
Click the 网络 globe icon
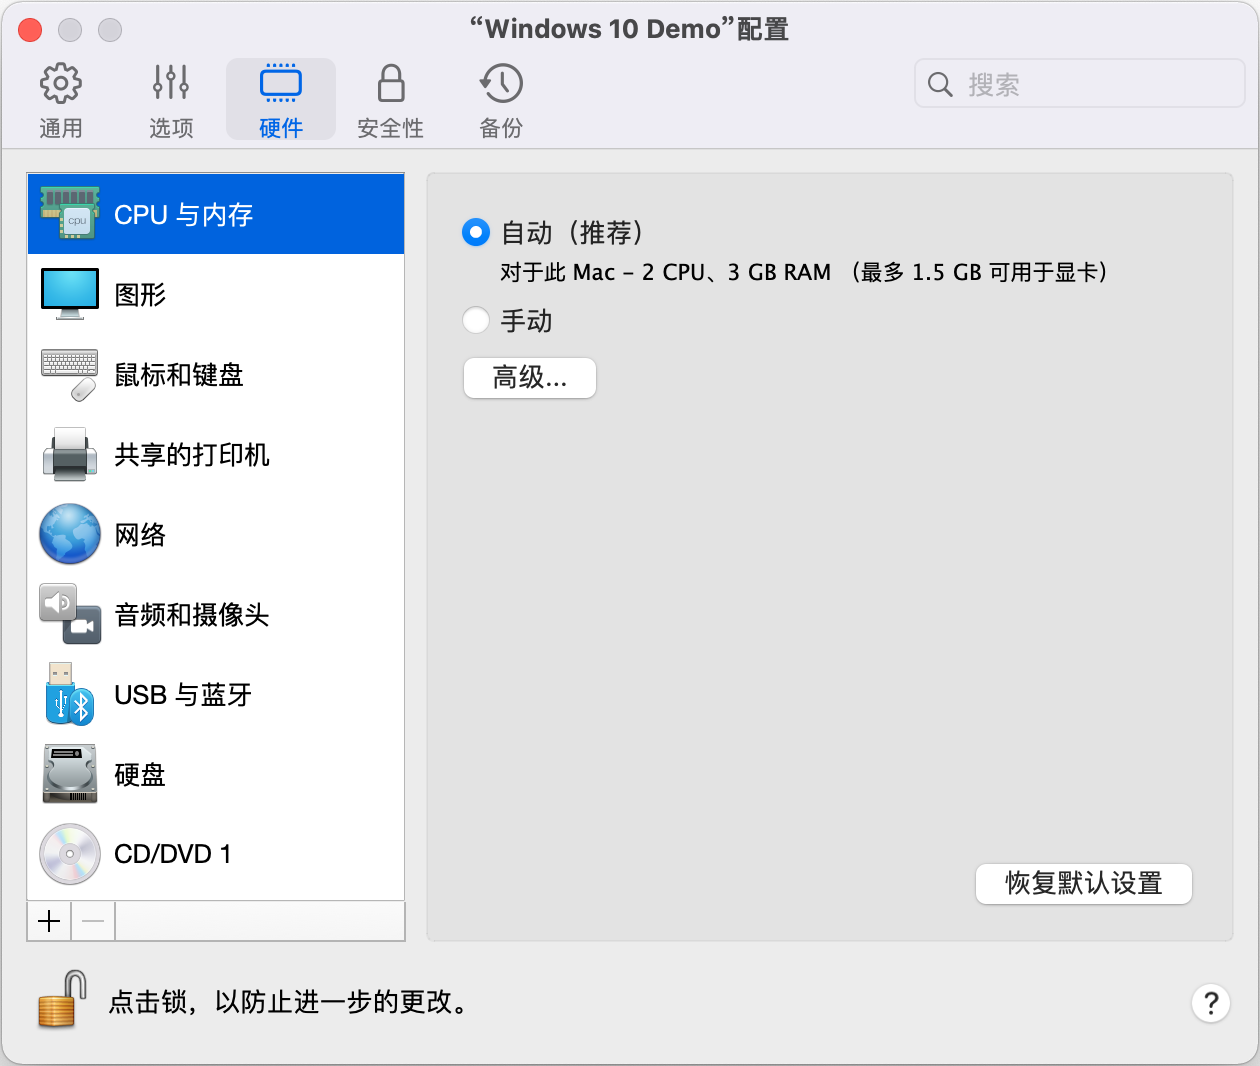[70, 534]
